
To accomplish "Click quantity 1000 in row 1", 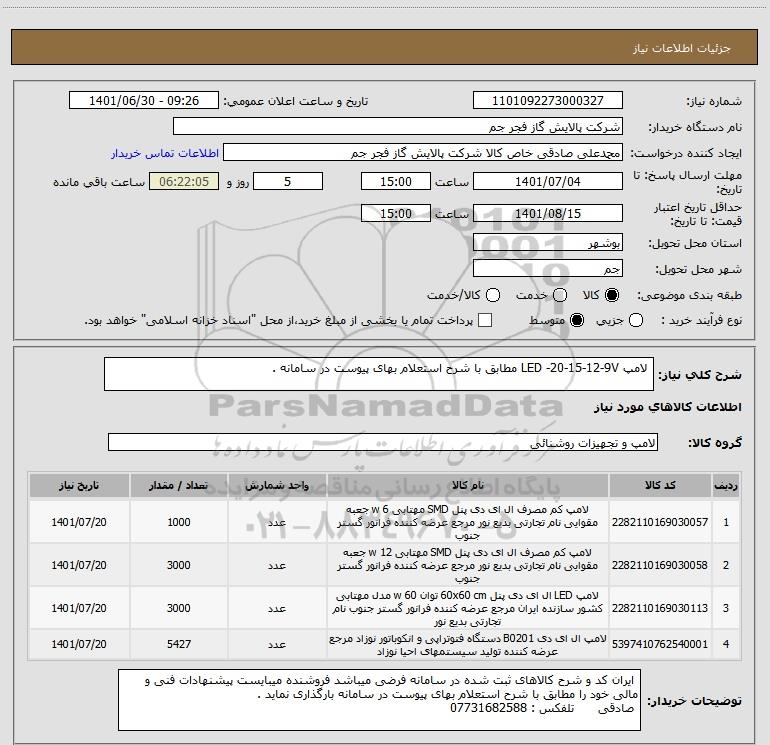I will coord(179,522).
